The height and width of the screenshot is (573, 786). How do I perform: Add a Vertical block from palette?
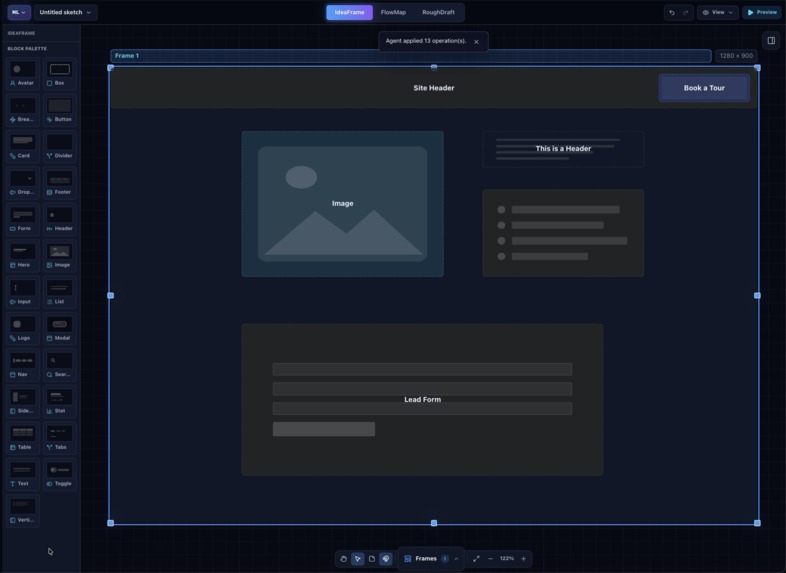23,511
